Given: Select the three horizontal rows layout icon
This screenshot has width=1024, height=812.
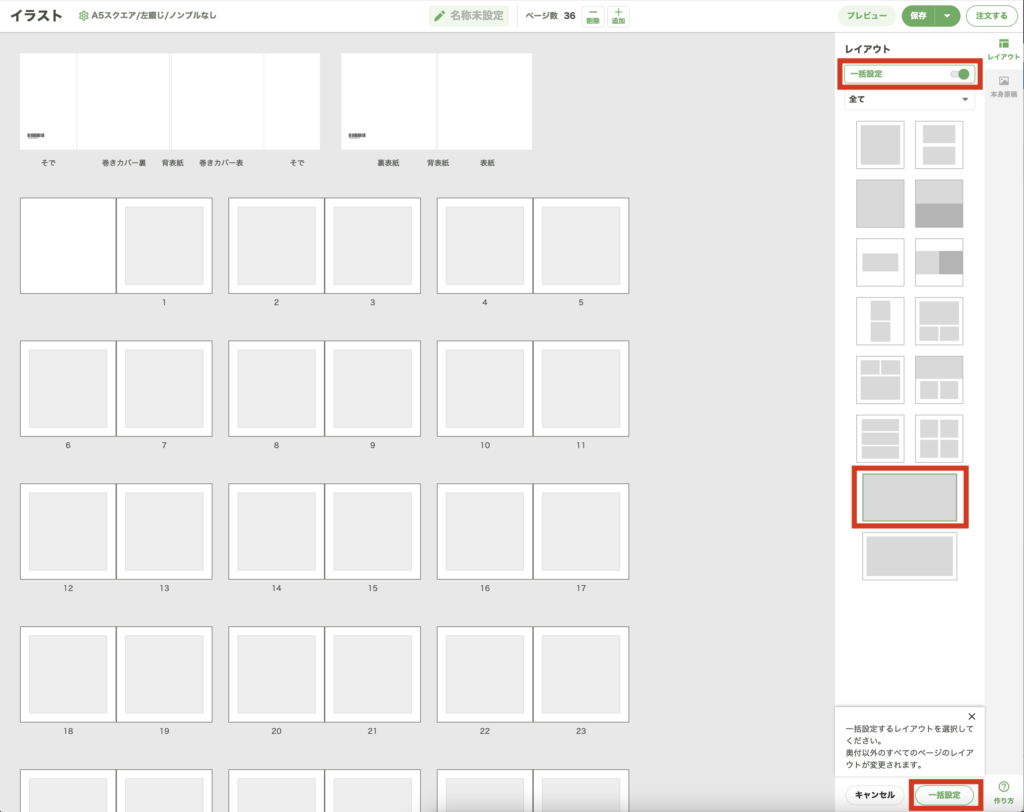Looking at the screenshot, I should pos(880,438).
